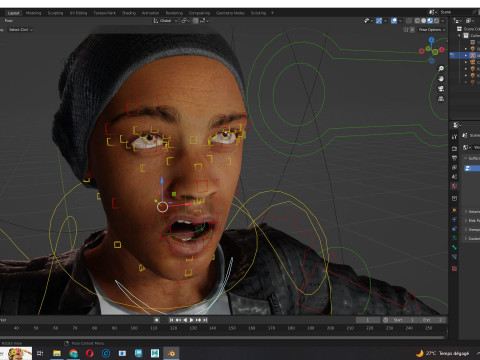Toggle the Show Overlays button
The height and width of the screenshot is (360, 480).
pos(394,21)
